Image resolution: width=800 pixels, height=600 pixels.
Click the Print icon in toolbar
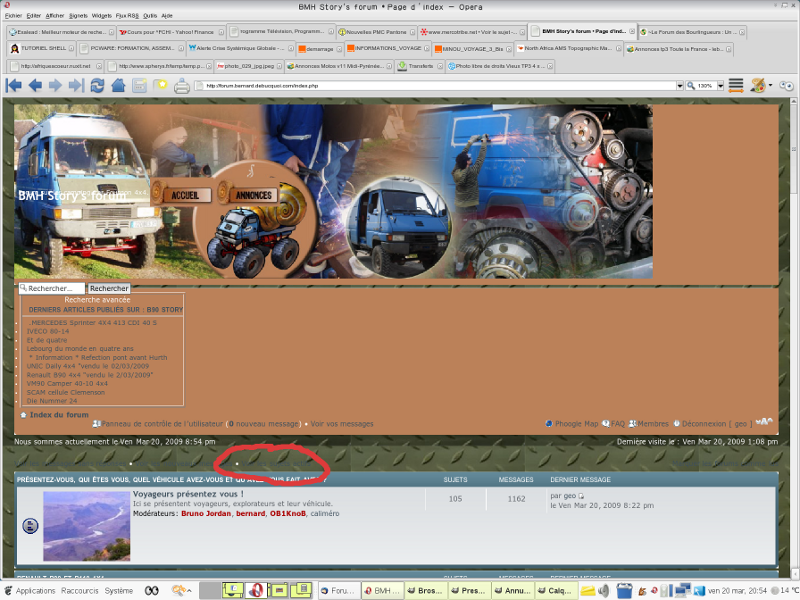pos(182,86)
